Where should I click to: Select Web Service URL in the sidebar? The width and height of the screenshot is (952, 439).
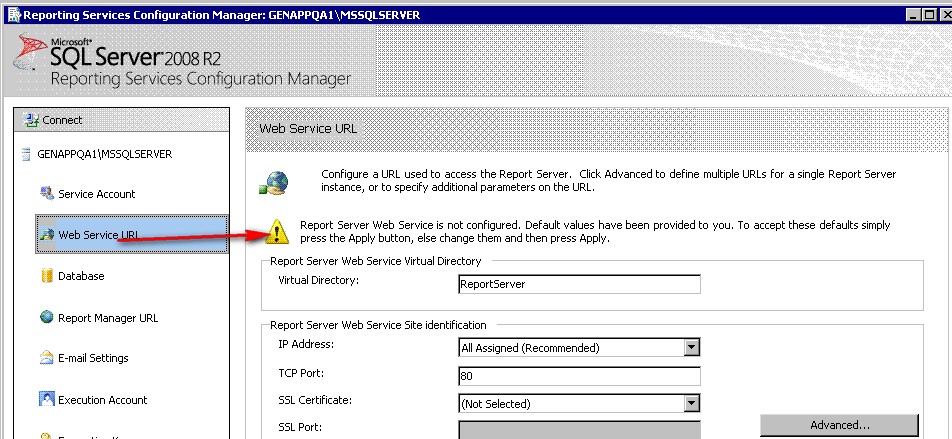click(132, 234)
